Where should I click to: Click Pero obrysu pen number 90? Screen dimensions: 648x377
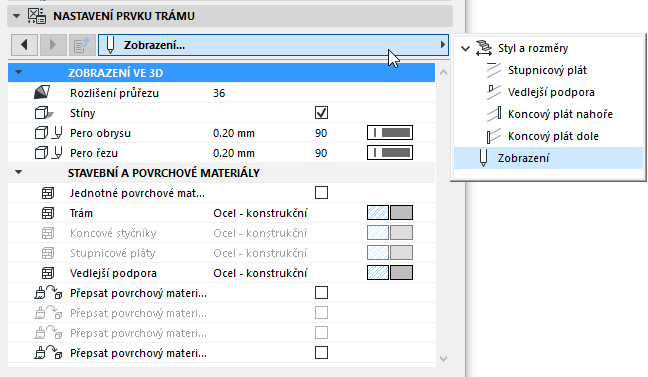321,133
